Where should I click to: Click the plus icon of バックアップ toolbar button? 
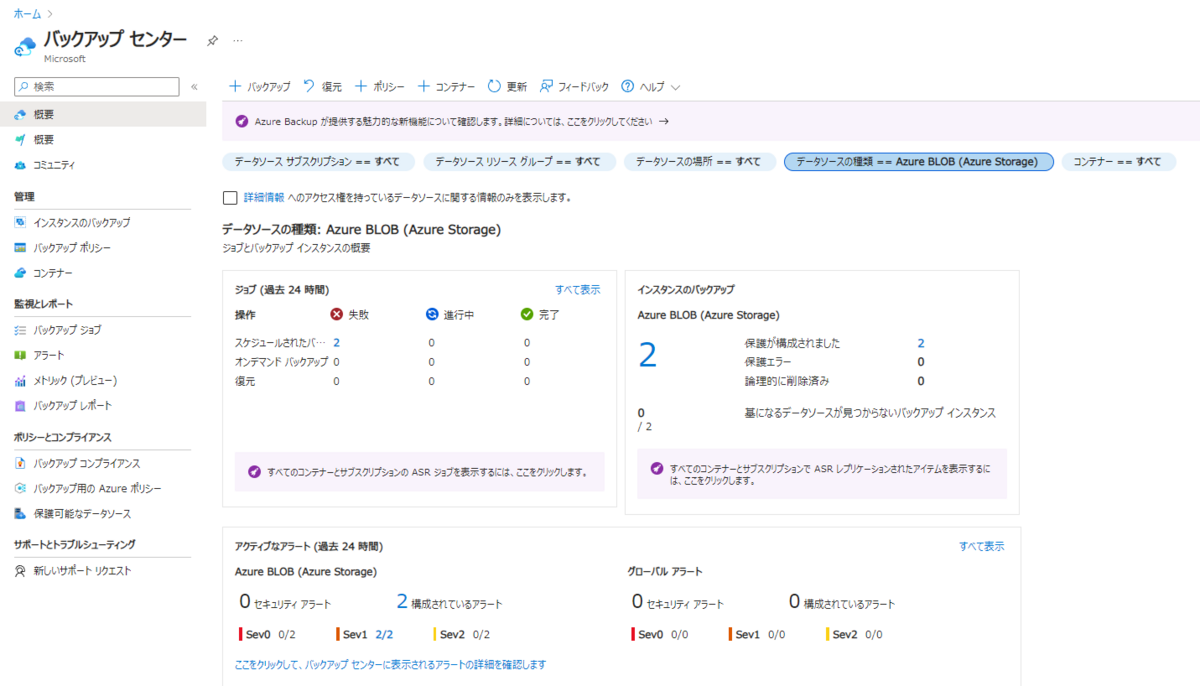pyautogui.click(x=235, y=87)
